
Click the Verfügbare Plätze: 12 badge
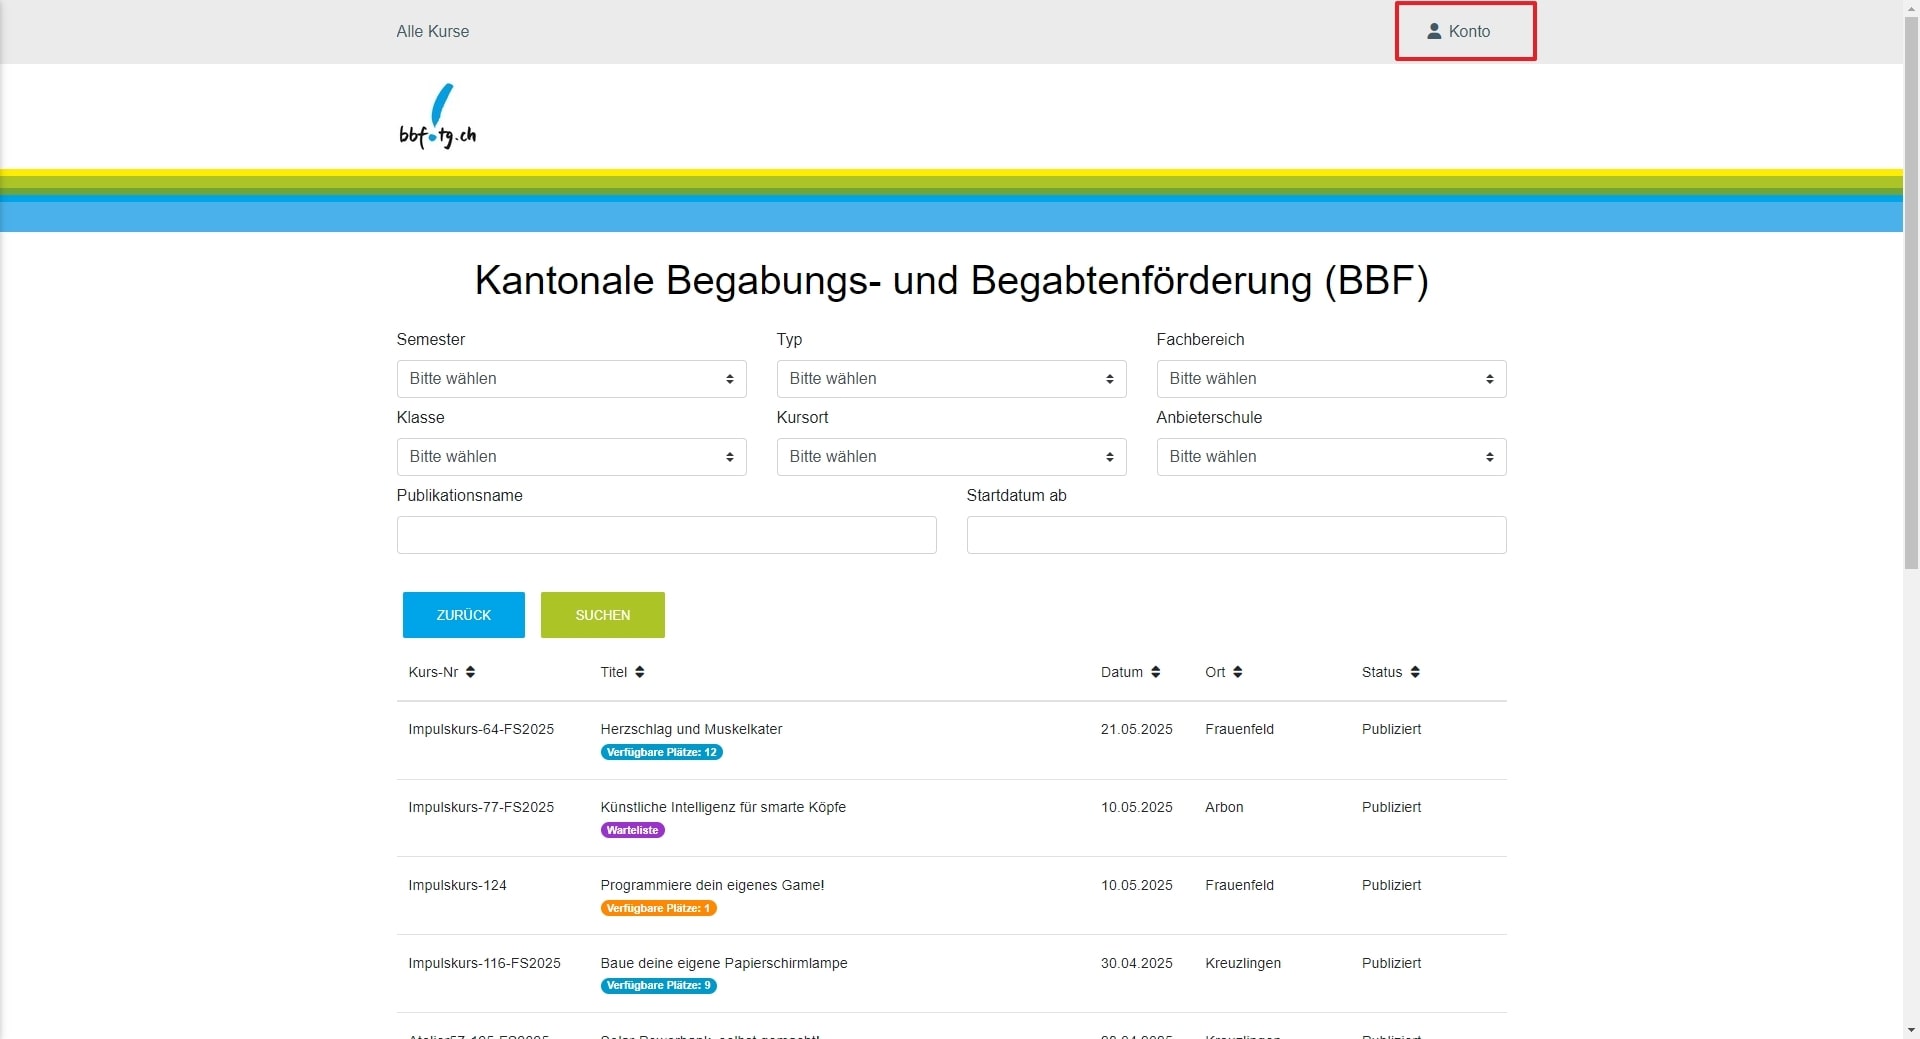pos(661,752)
